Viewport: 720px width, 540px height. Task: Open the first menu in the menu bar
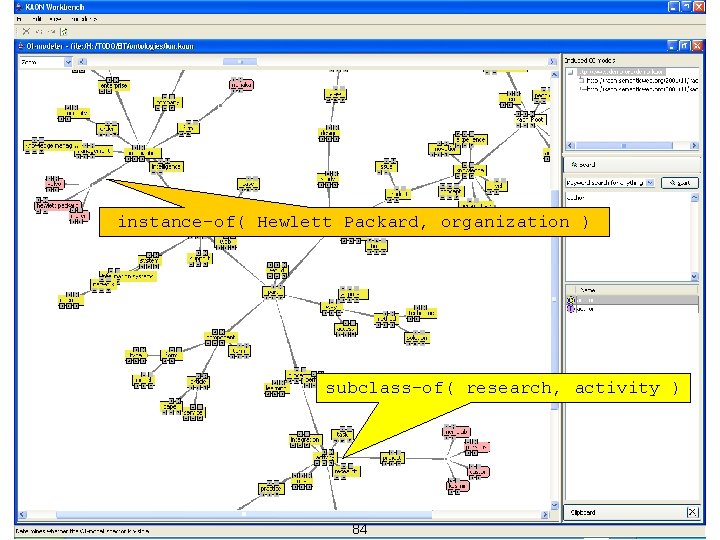(x=19, y=19)
